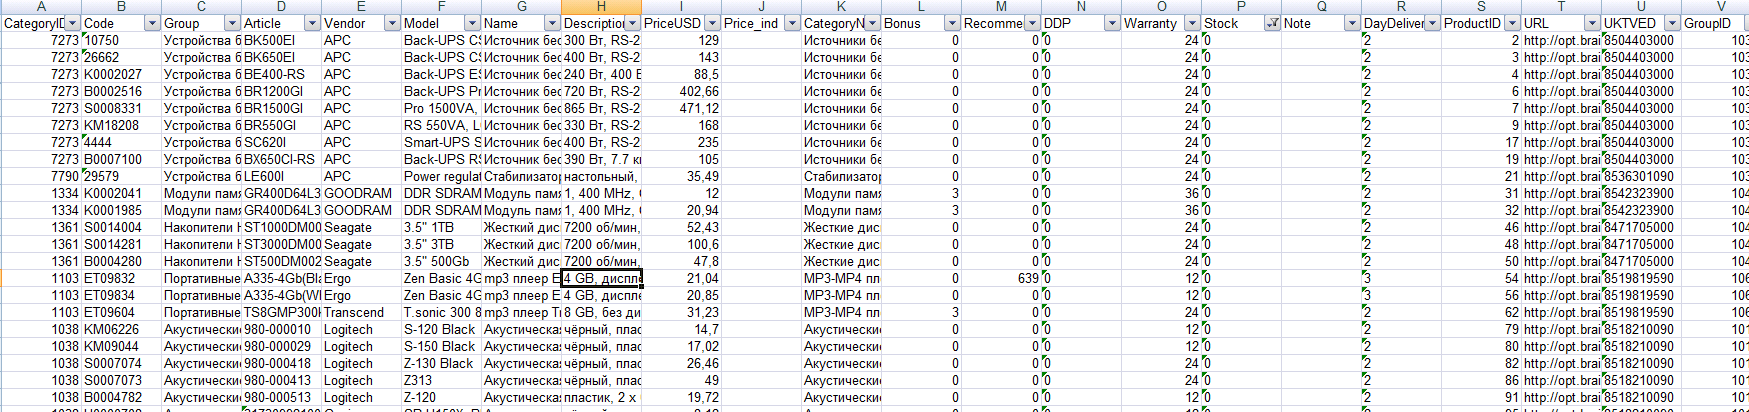
Task: Select the Code cell S0007074
Action: tap(121, 363)
